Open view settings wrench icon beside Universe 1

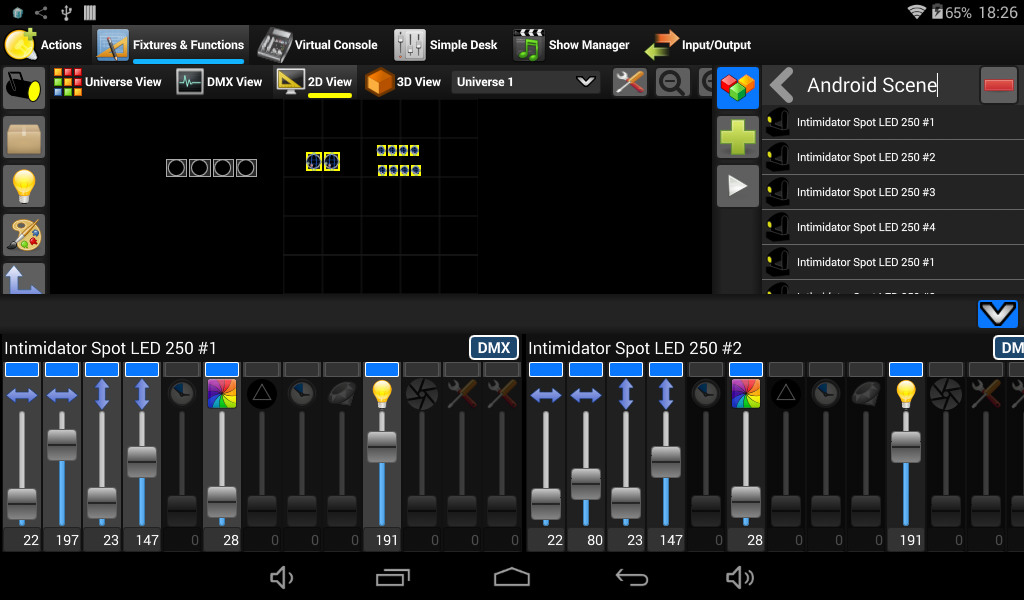630,82
